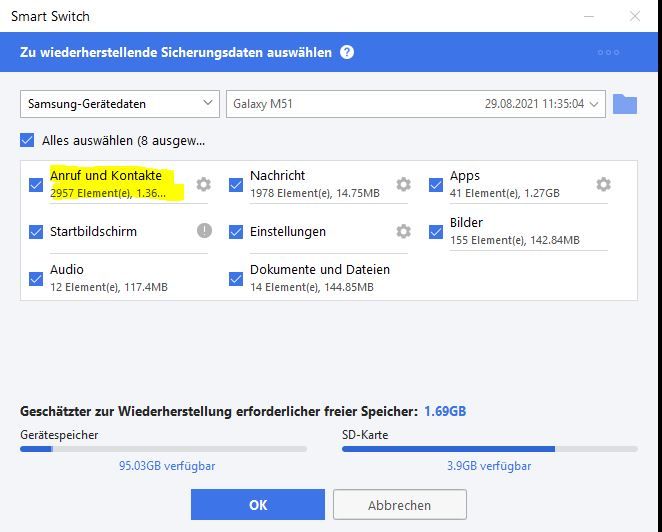Open settings gear for Nachricht
This screenshot has height=532, width=662.
click(403, 185)
